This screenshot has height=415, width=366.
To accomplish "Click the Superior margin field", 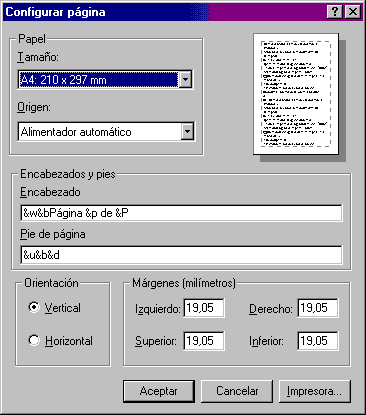I will click(204, 341).
